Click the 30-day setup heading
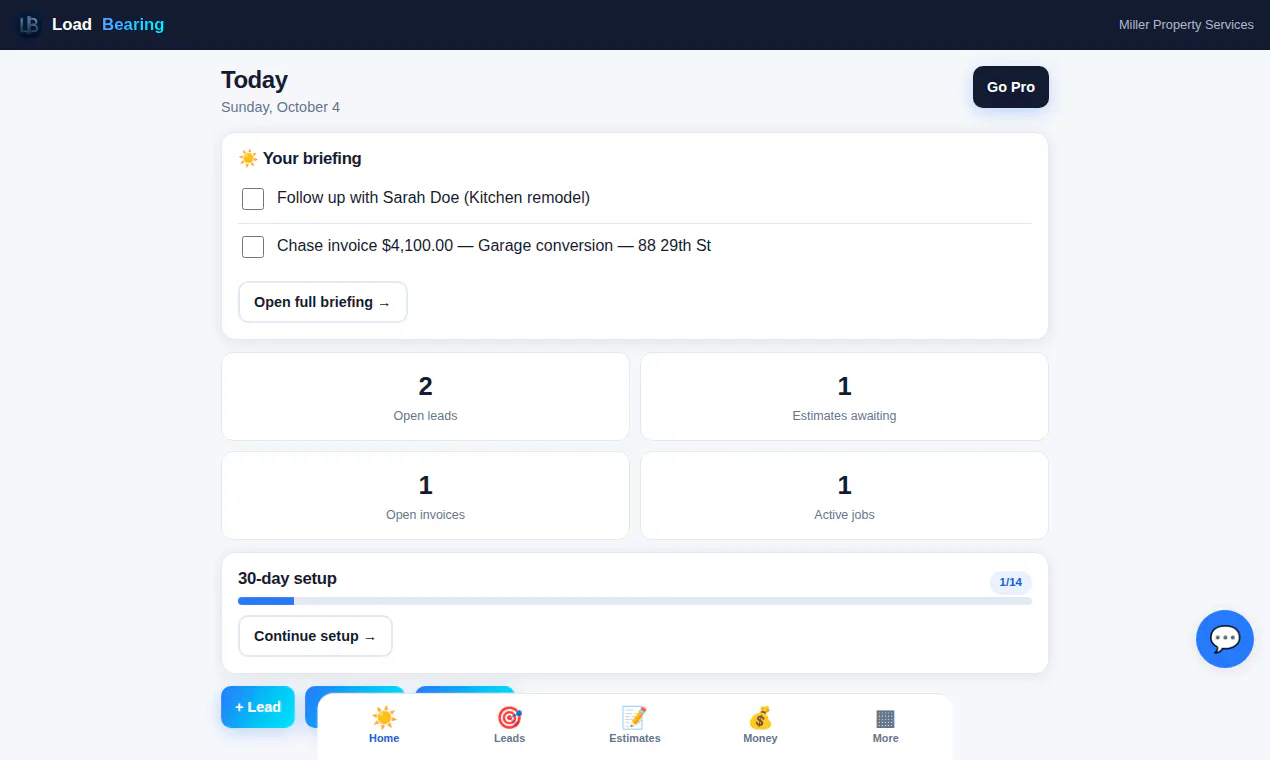This screenshot has width=1270, height=760. [287, 578]
